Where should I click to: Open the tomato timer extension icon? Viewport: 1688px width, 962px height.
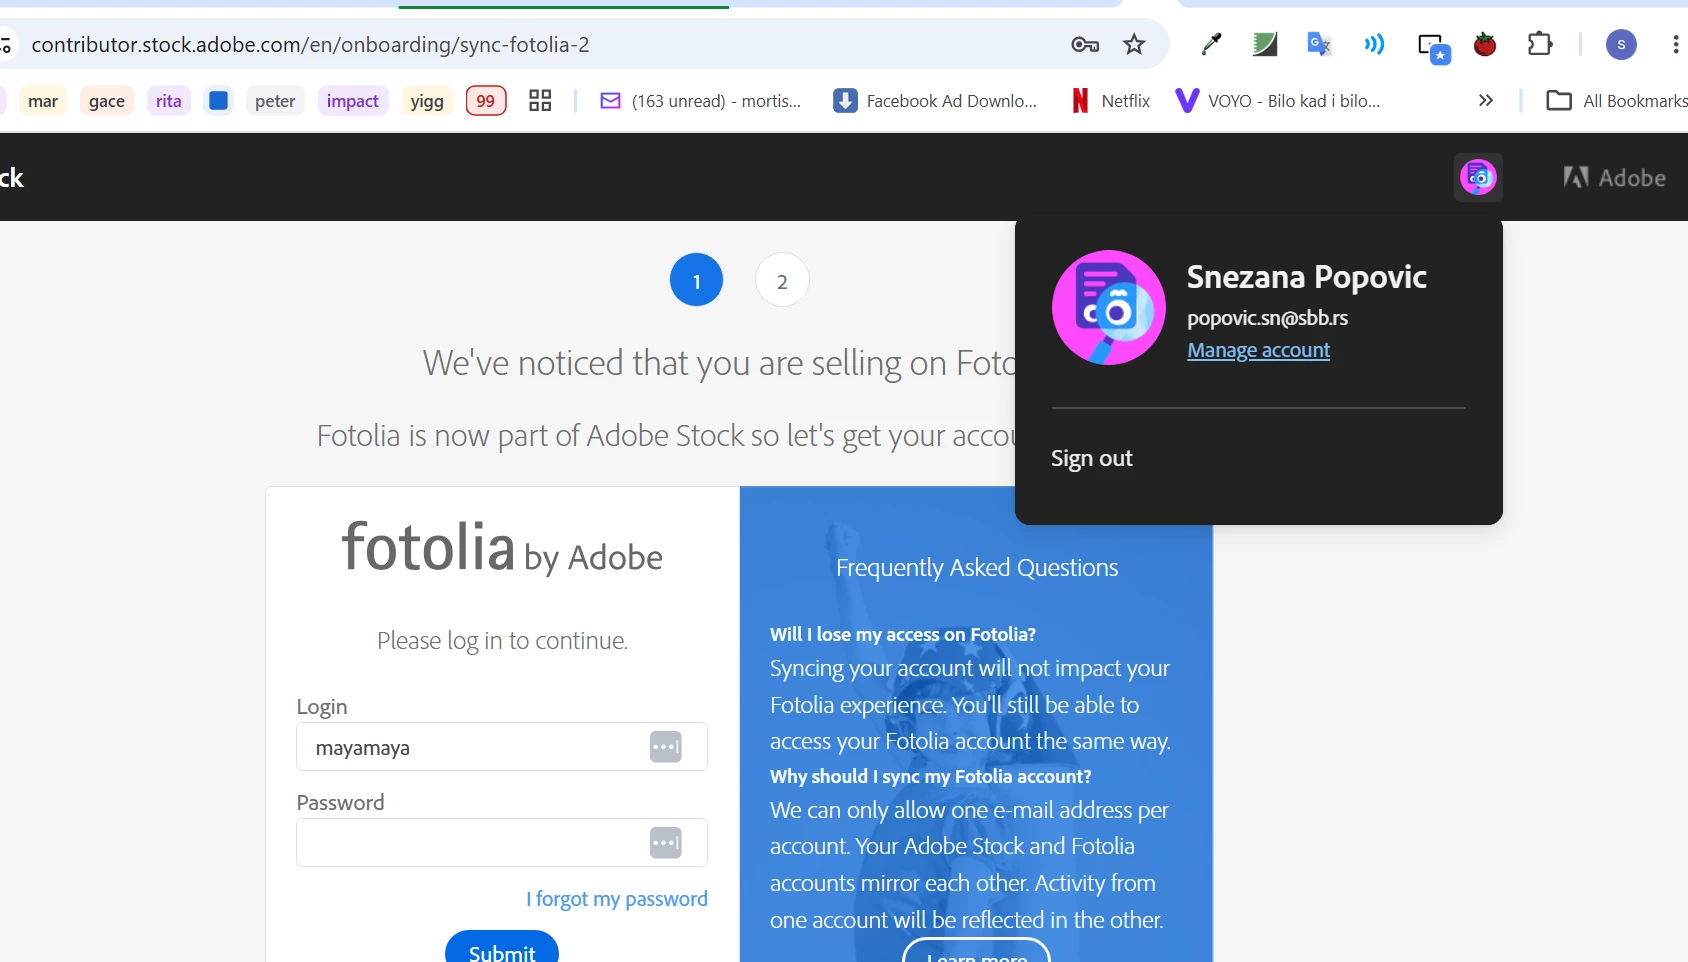1485,44
